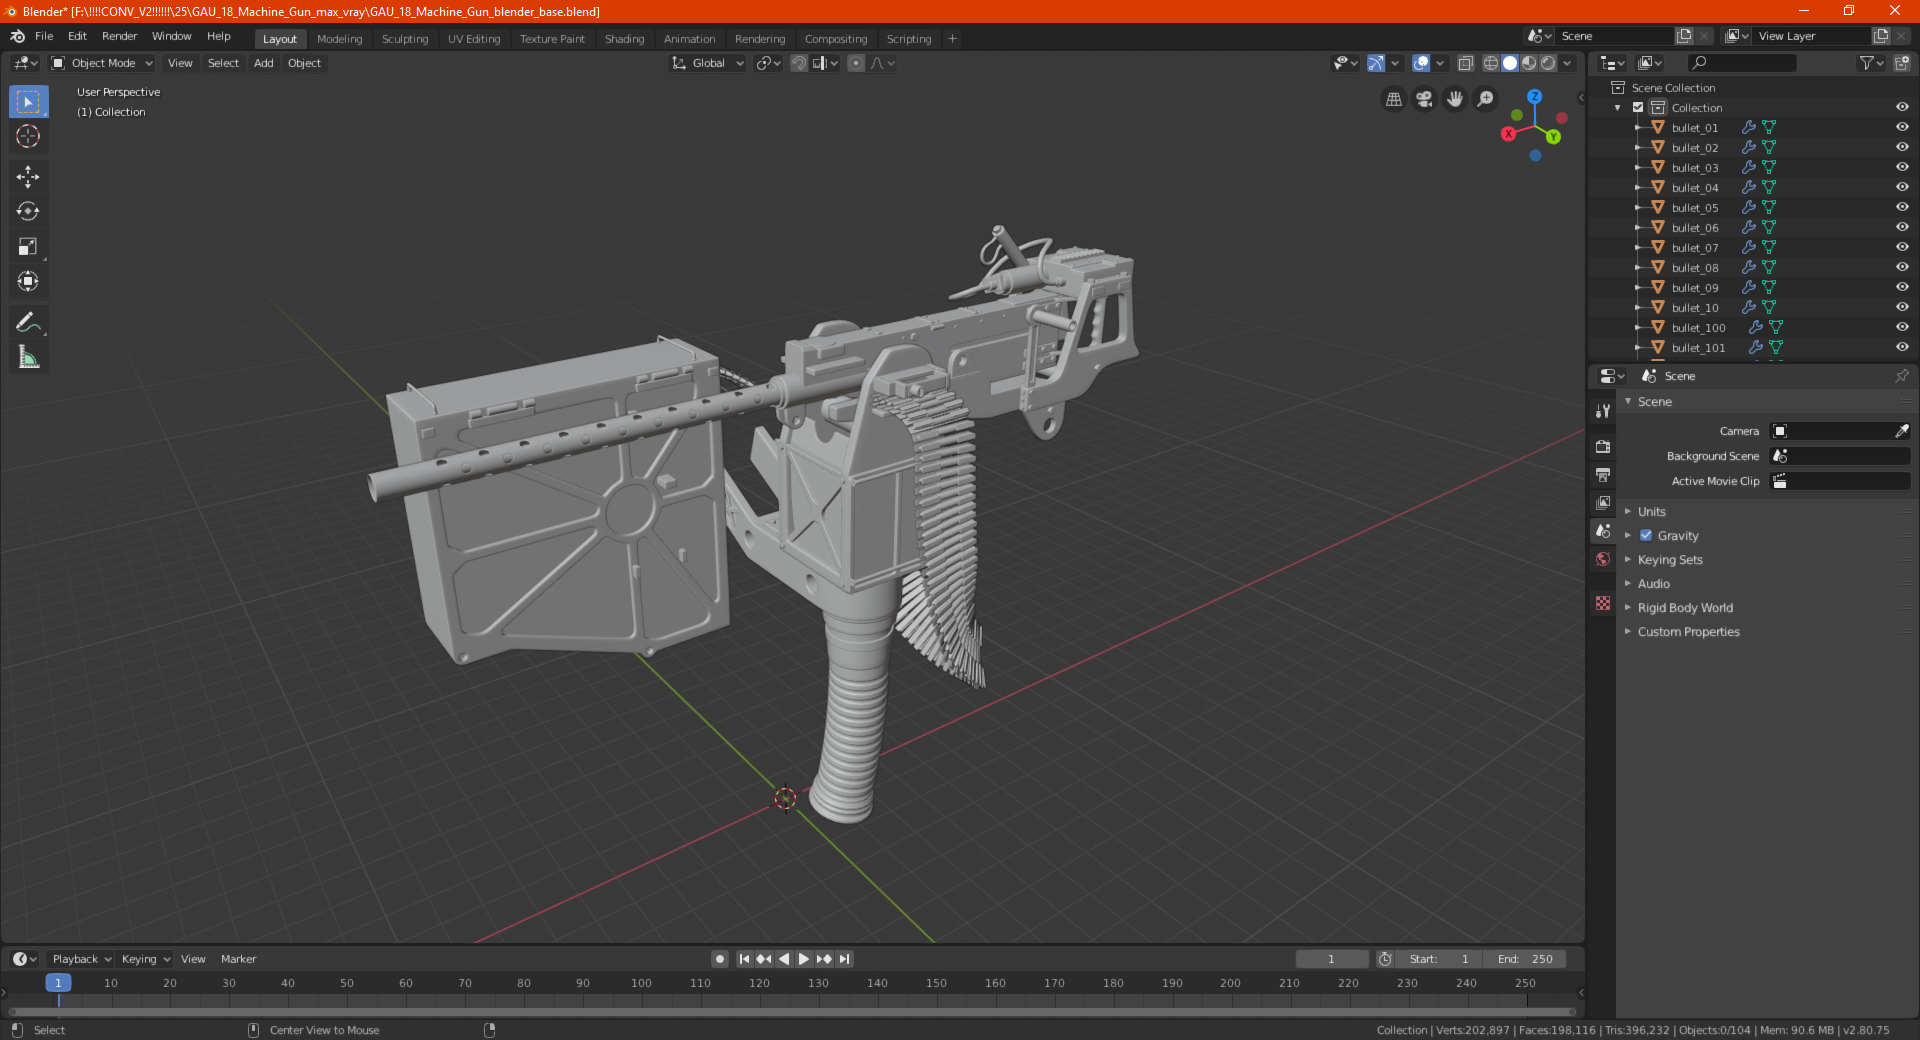Open the Render properties tab

click(x=1603, y=446)
